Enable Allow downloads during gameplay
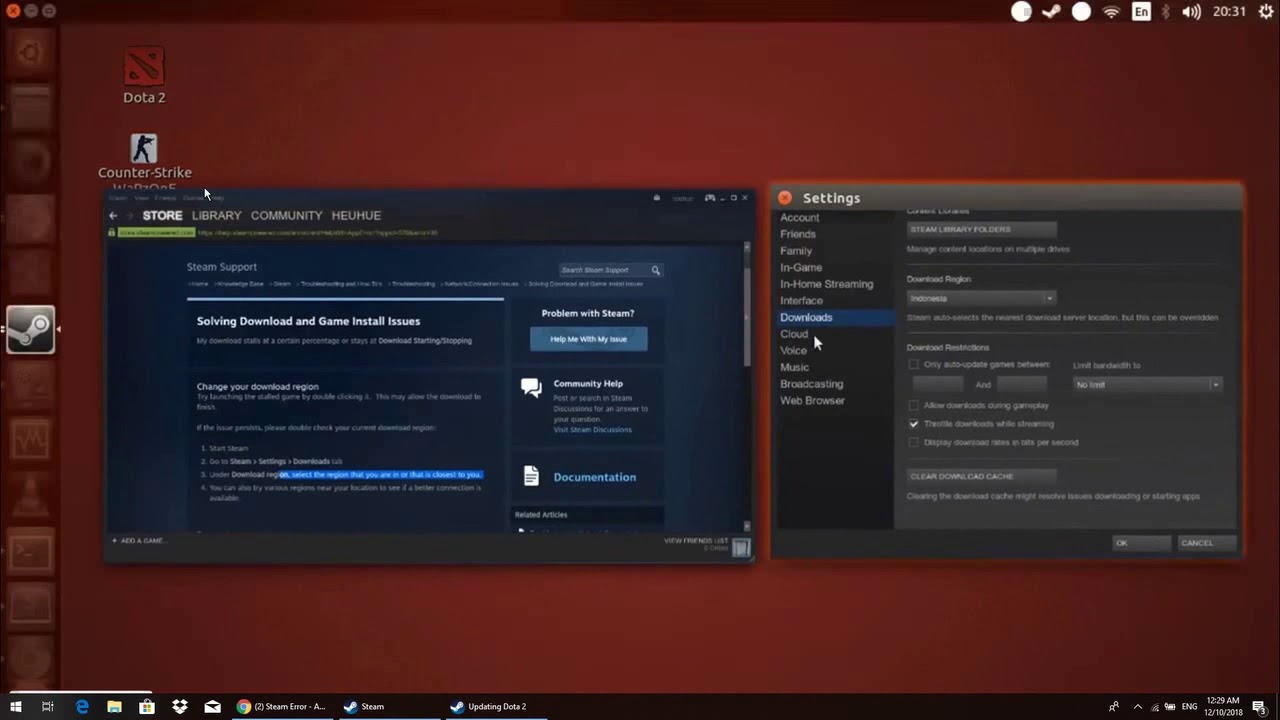 (x=913, y=405)
